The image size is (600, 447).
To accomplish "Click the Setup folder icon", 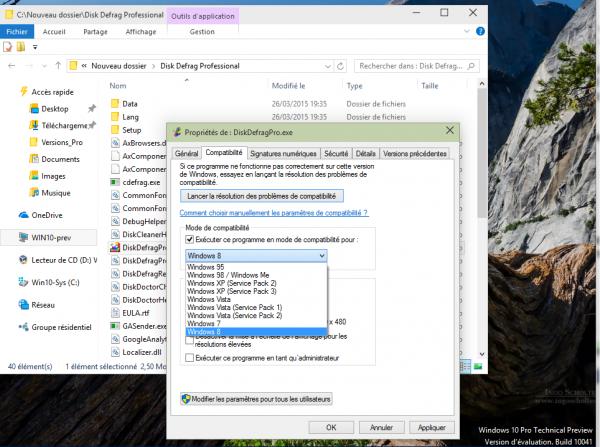I will (115, 130).
